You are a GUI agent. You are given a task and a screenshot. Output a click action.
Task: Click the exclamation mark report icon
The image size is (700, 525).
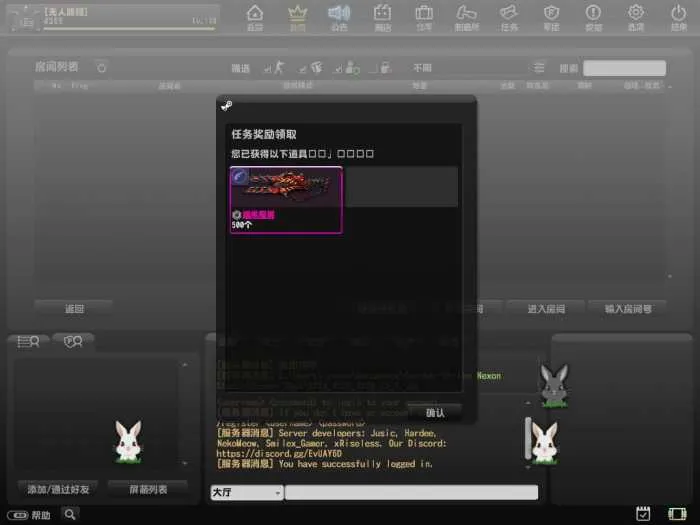tap(593, 17)
